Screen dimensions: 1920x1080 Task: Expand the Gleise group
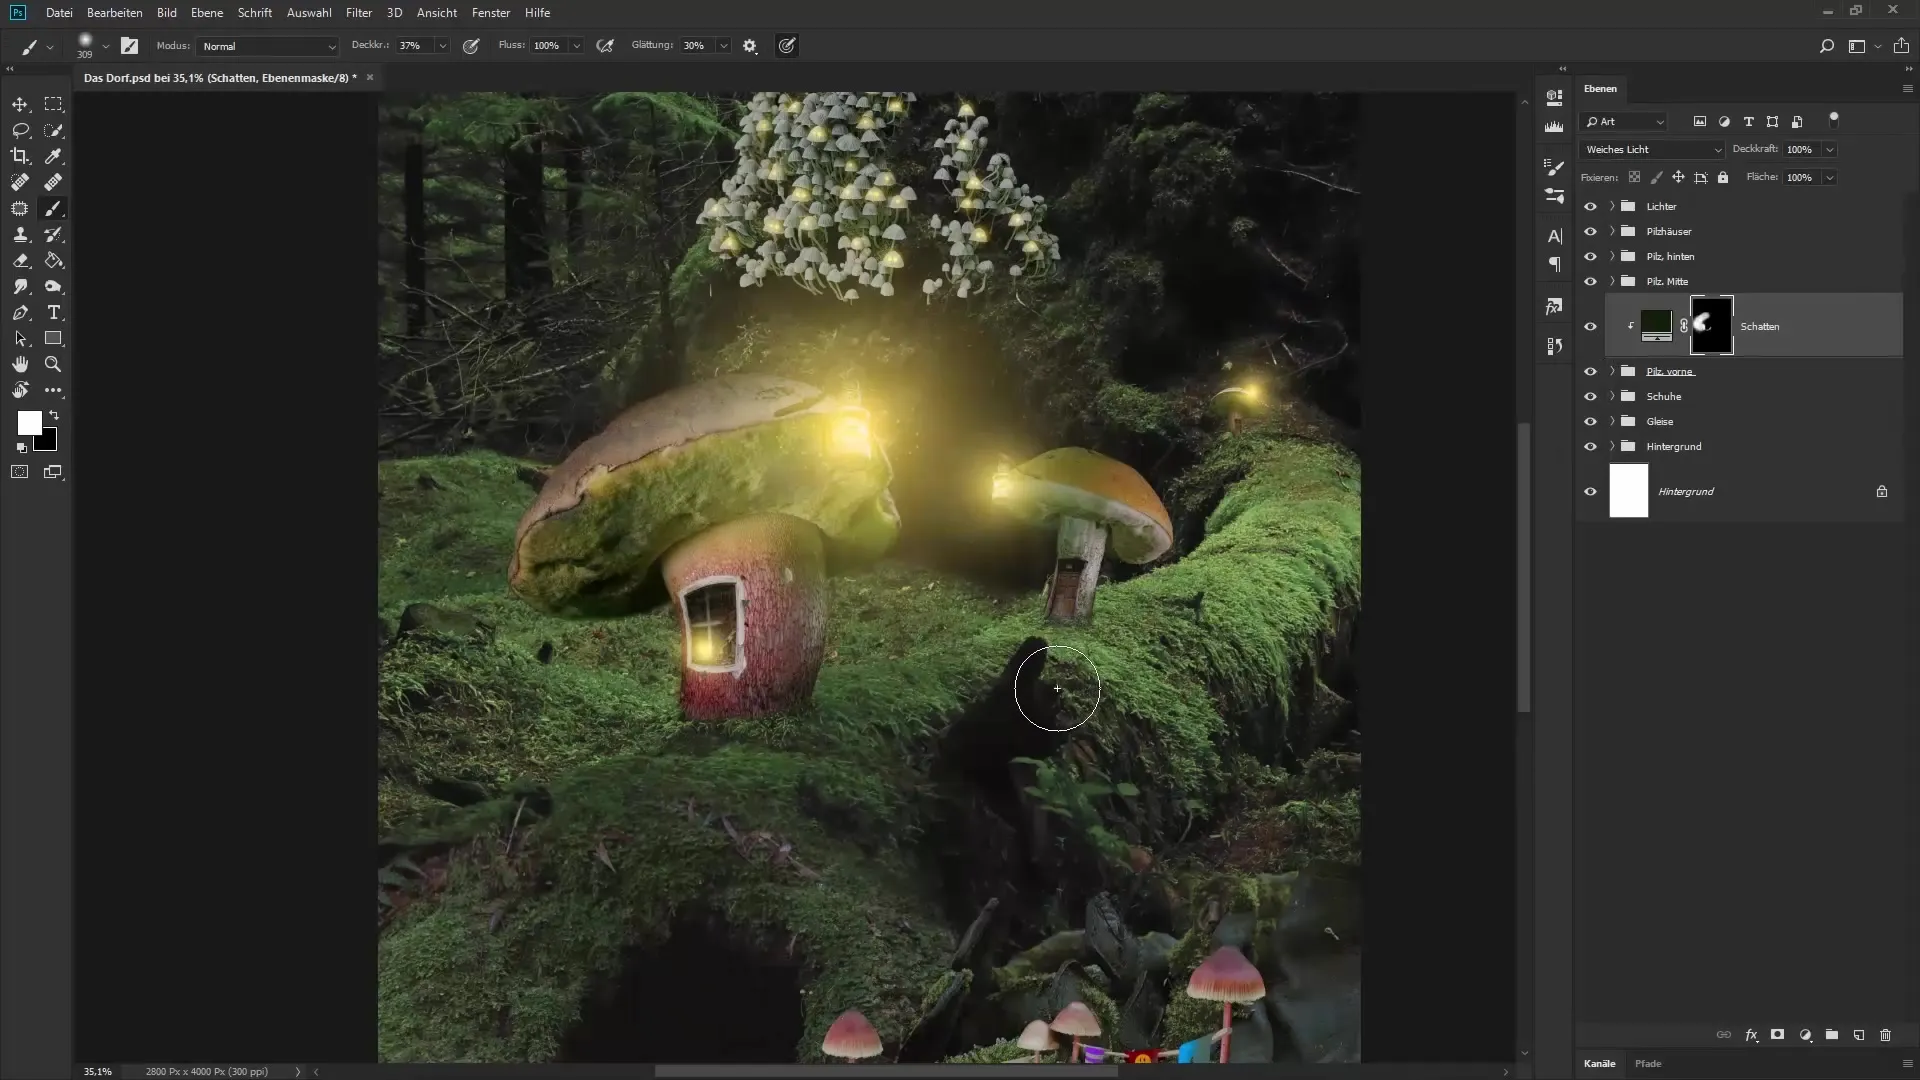click(1612, 421)
